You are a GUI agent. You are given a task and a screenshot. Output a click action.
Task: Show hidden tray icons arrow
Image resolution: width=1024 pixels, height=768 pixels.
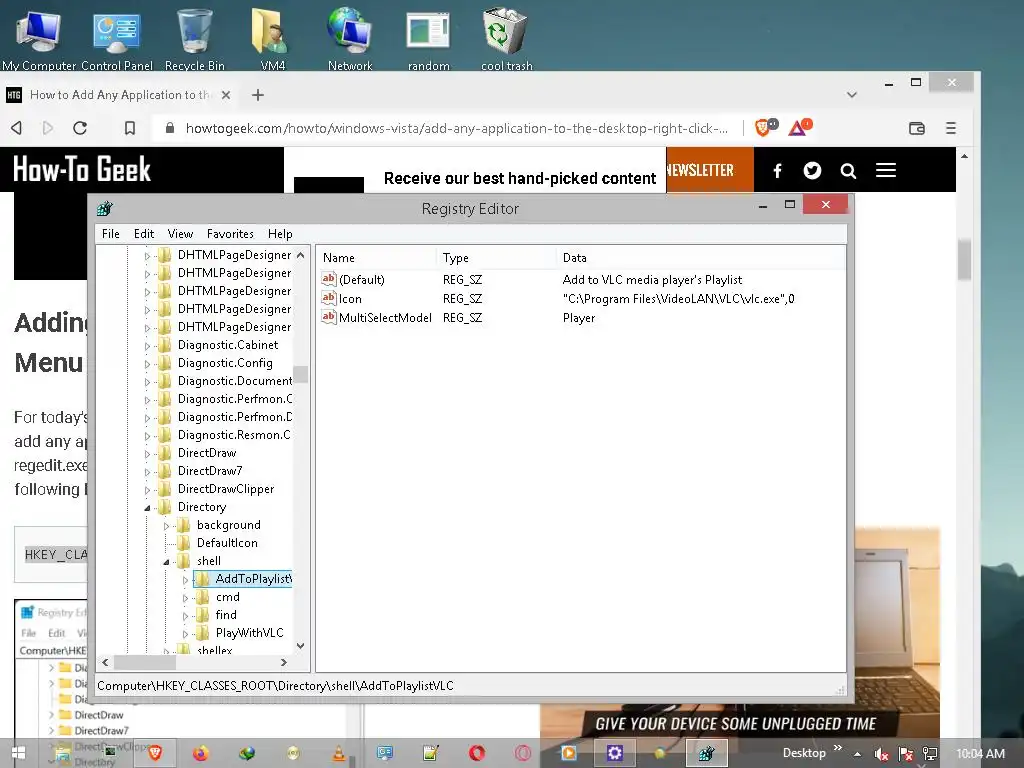pyautogui.click(x=857, y=754)
